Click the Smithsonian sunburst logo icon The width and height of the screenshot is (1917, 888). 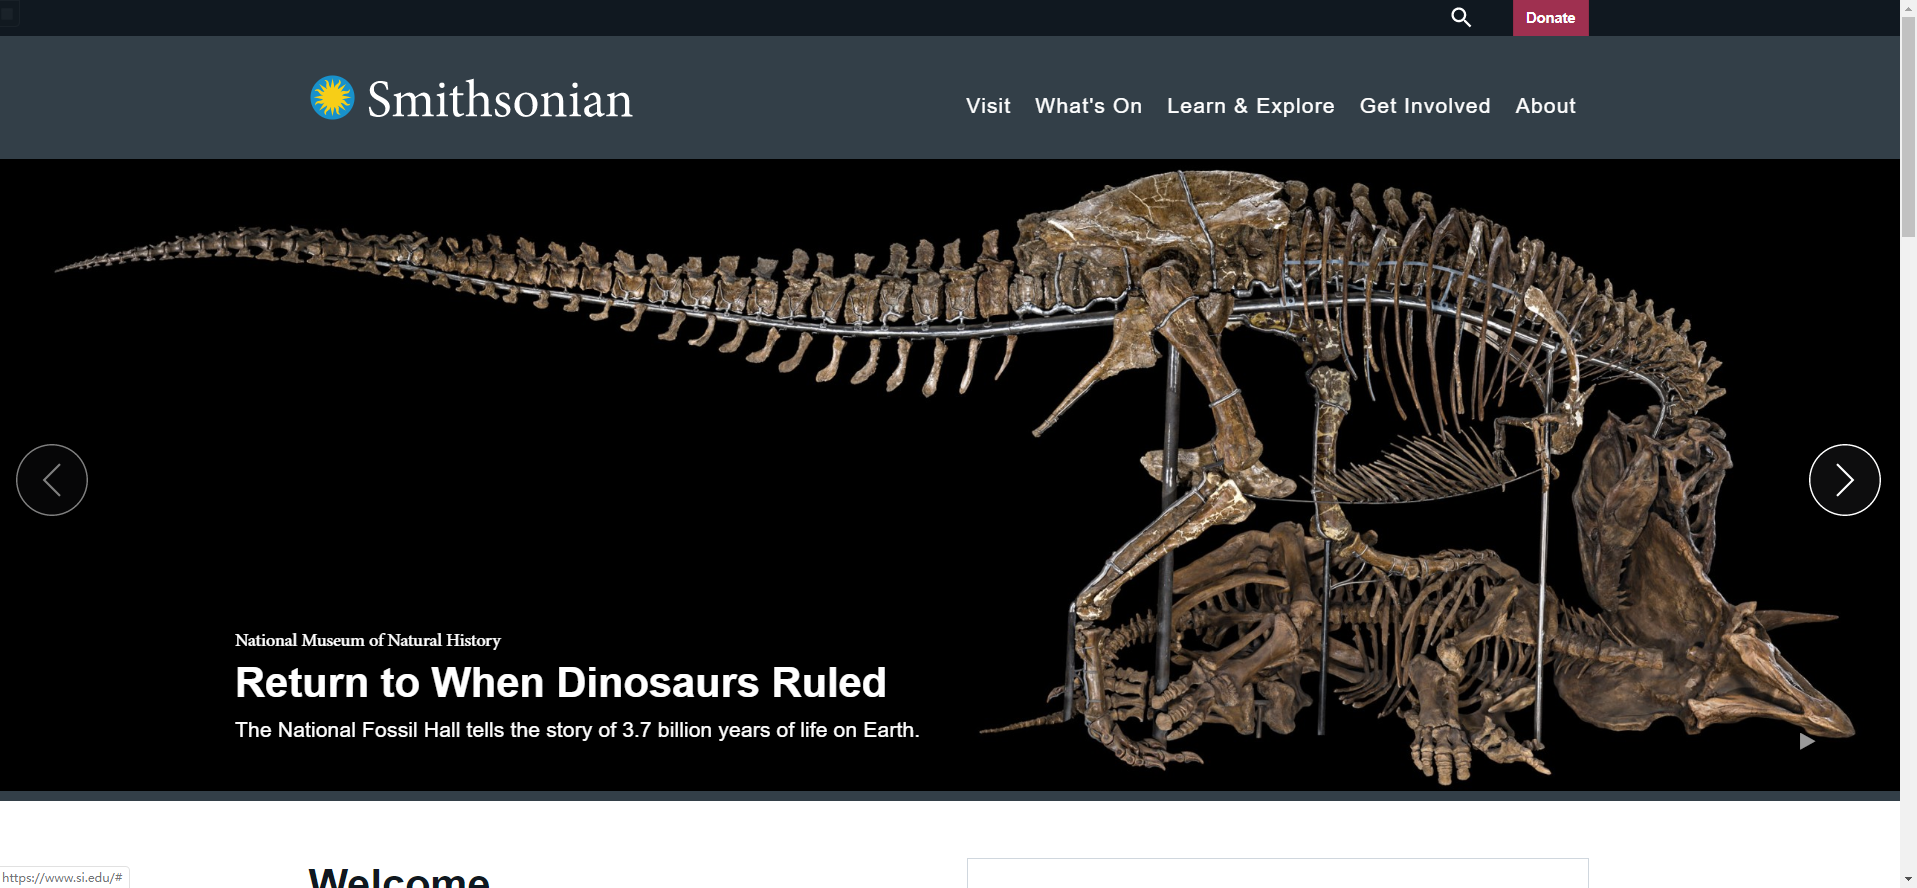pyautogui.click(x=332, y=98)
